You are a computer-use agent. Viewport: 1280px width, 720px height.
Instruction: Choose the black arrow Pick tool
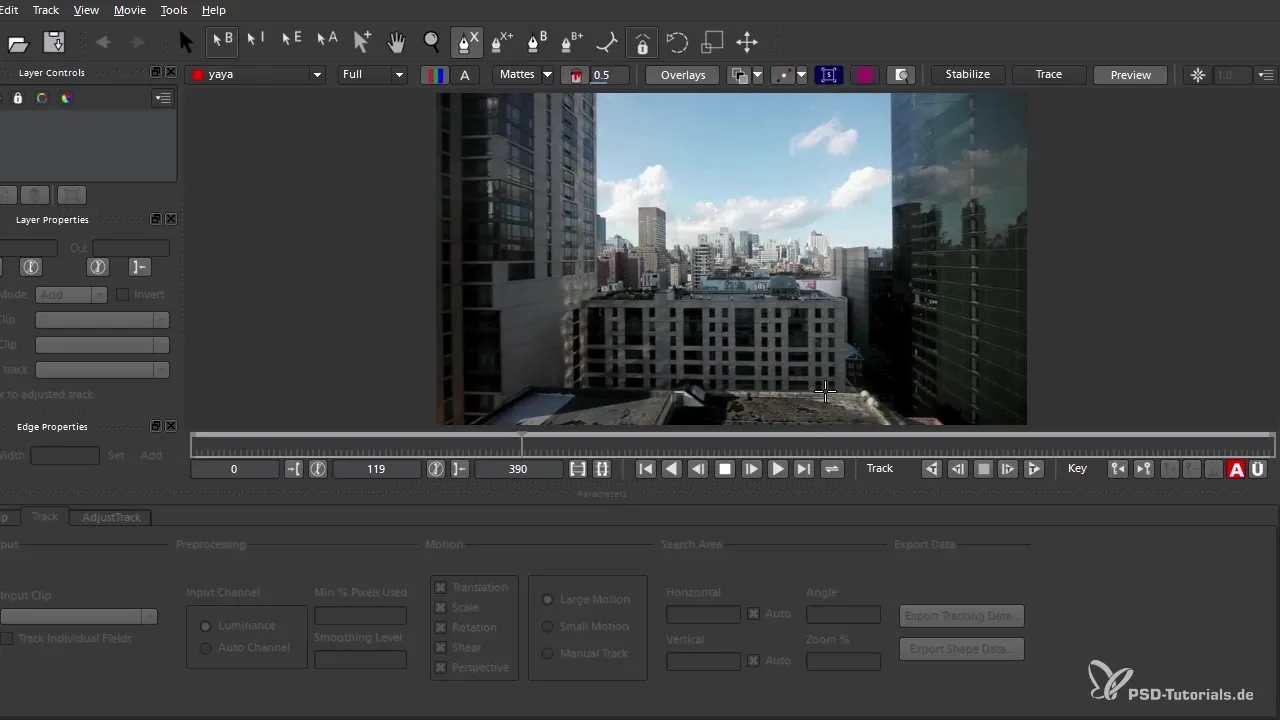pos(185,42)
